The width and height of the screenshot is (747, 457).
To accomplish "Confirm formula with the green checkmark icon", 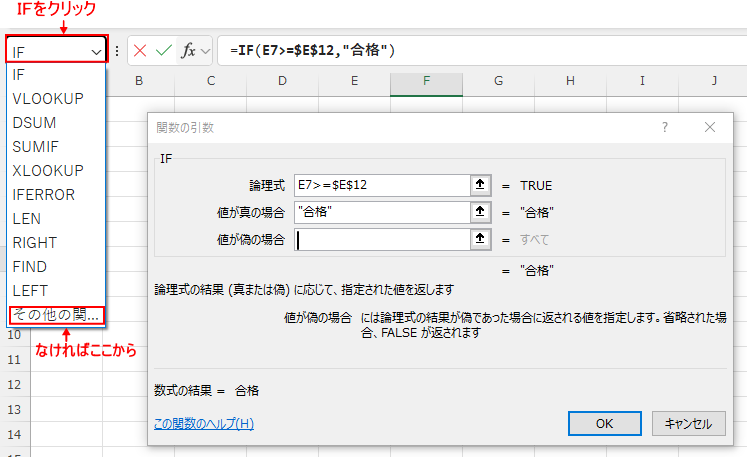I will [x=163, y=51].
